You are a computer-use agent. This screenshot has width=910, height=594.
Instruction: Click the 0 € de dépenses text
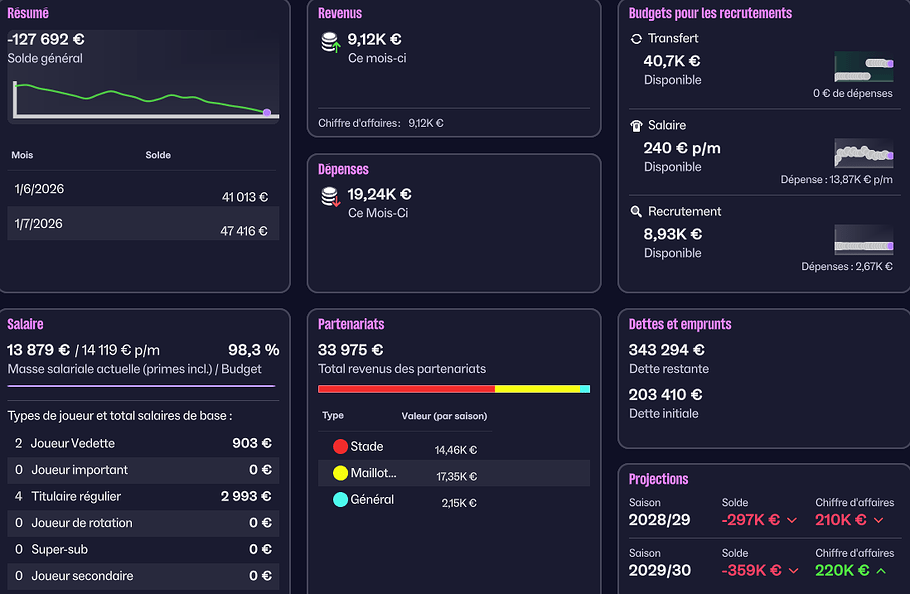coord(853,93)
